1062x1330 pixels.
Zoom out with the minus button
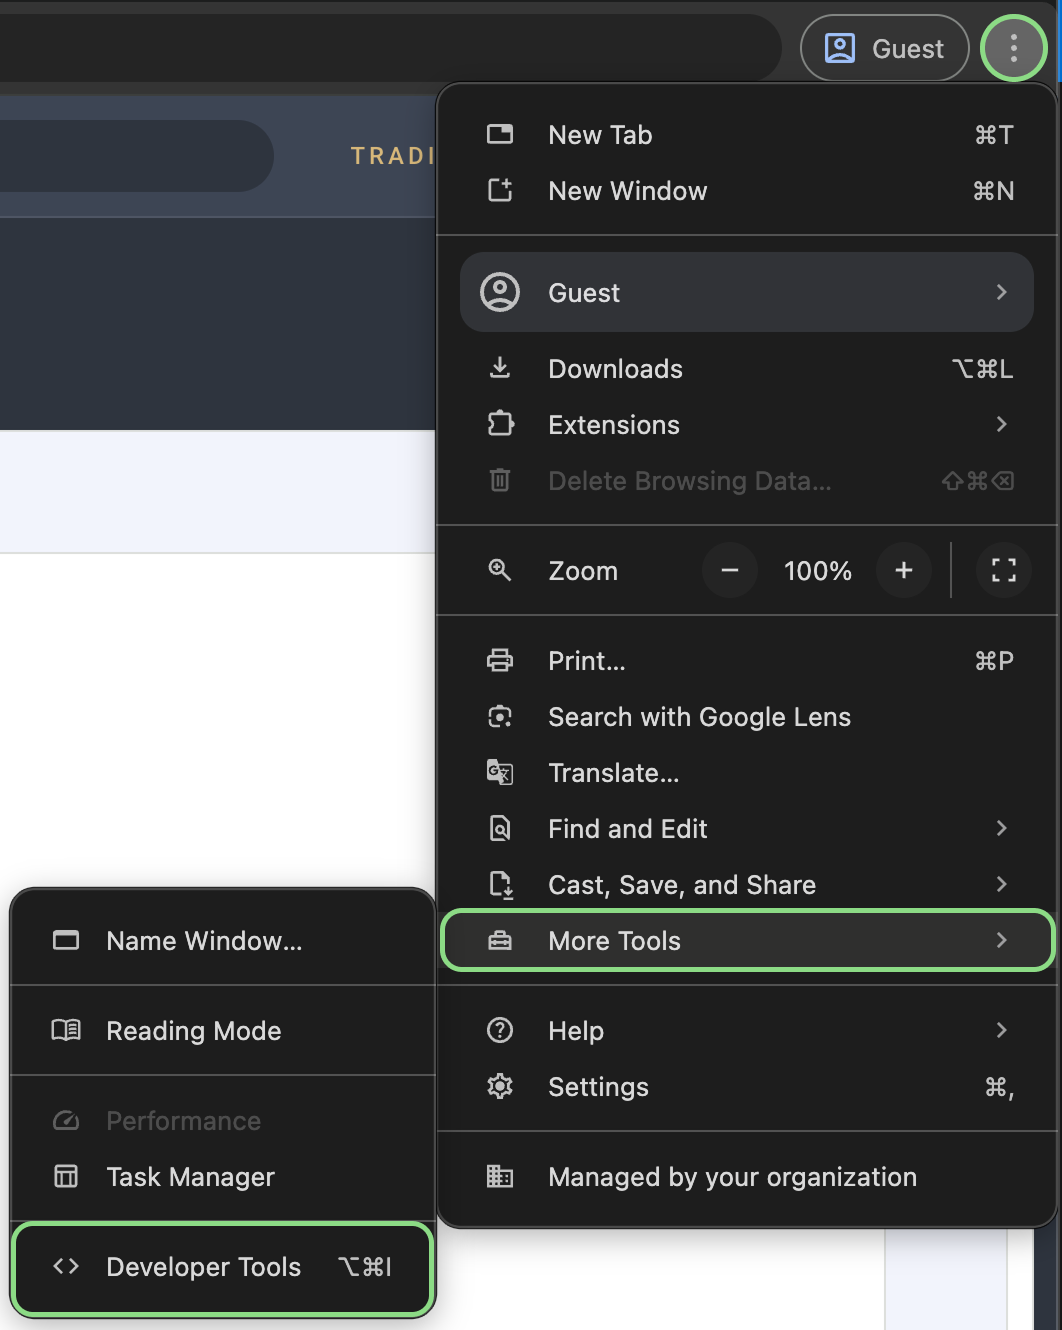coord(729,570)
